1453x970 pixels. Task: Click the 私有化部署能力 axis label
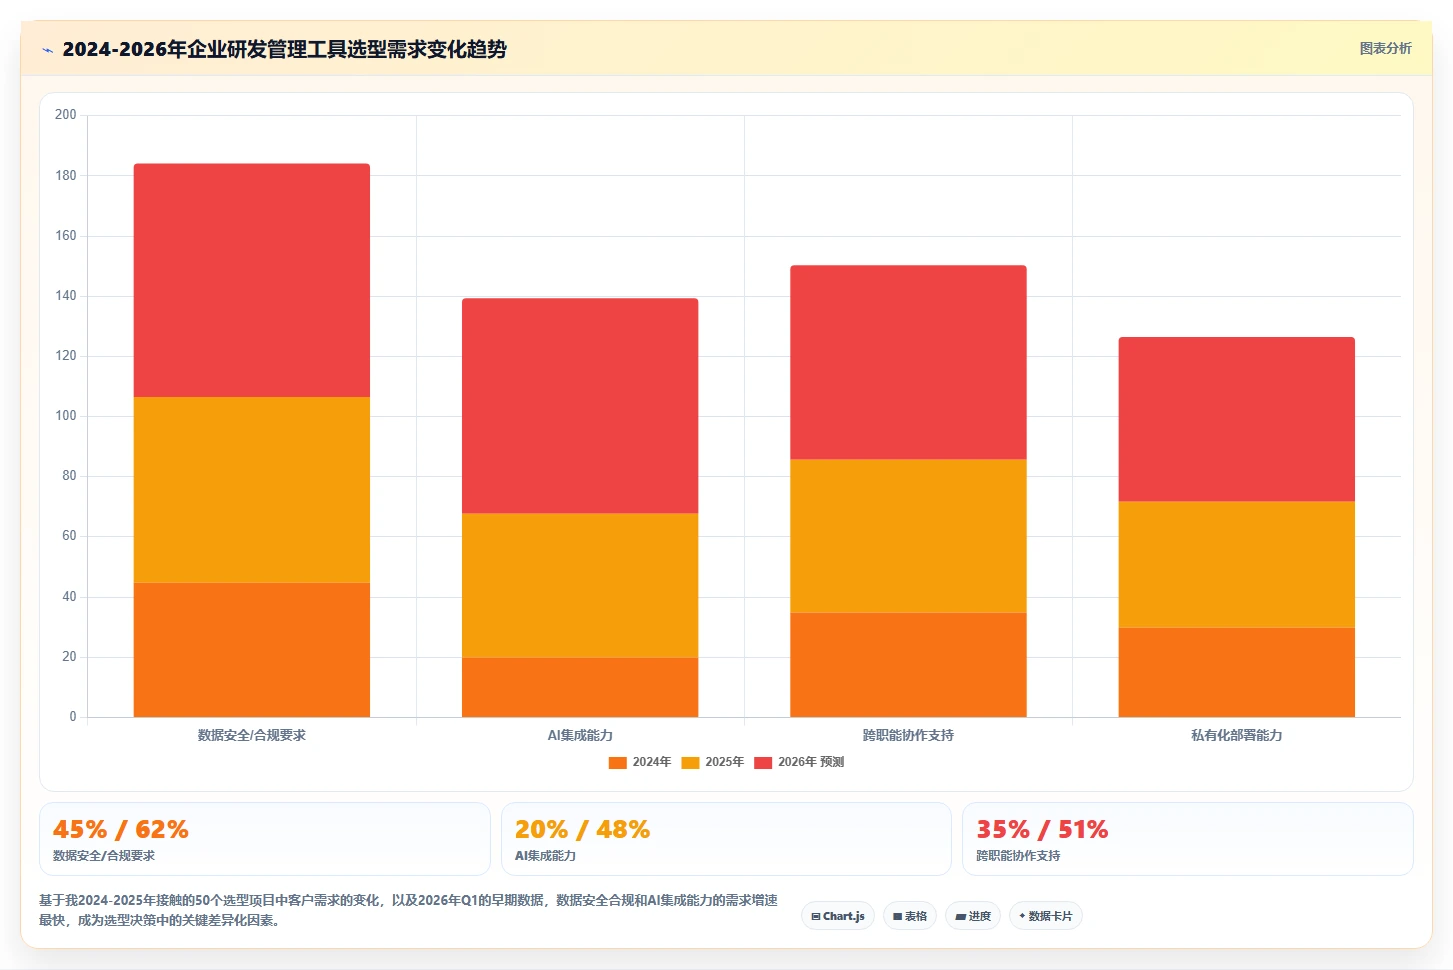pyautogui.click(x=1237, y=735)
